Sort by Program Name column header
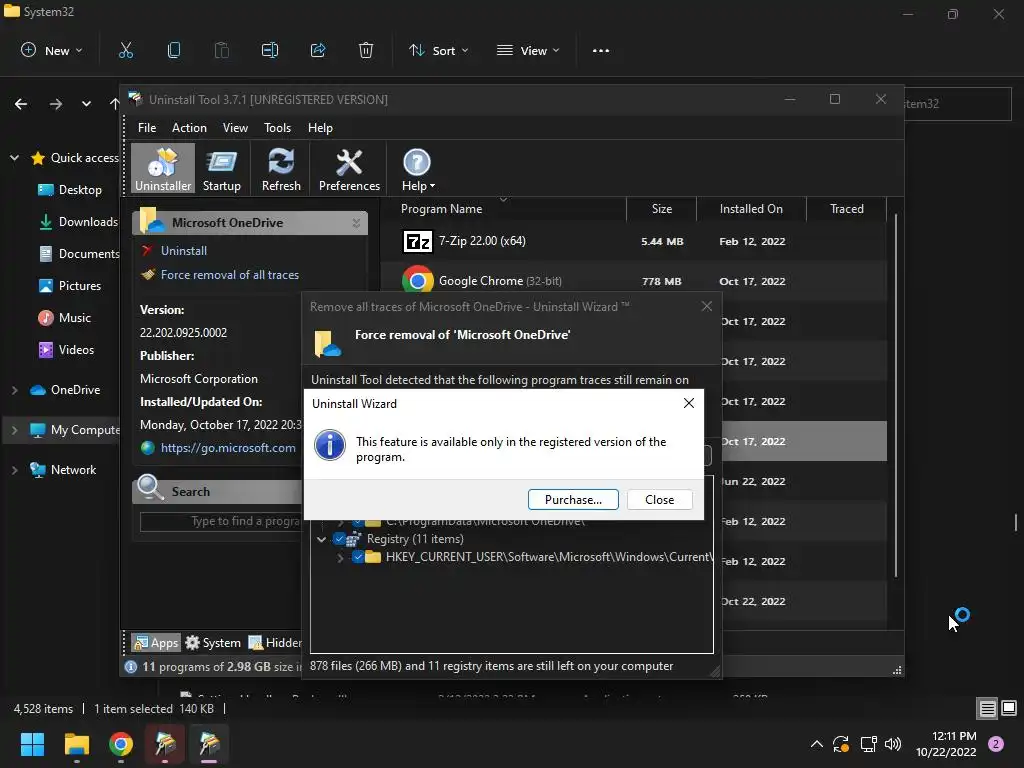The height and width of the screenshot is (768, 1024). pyautogui.click(x=503, y=209)
